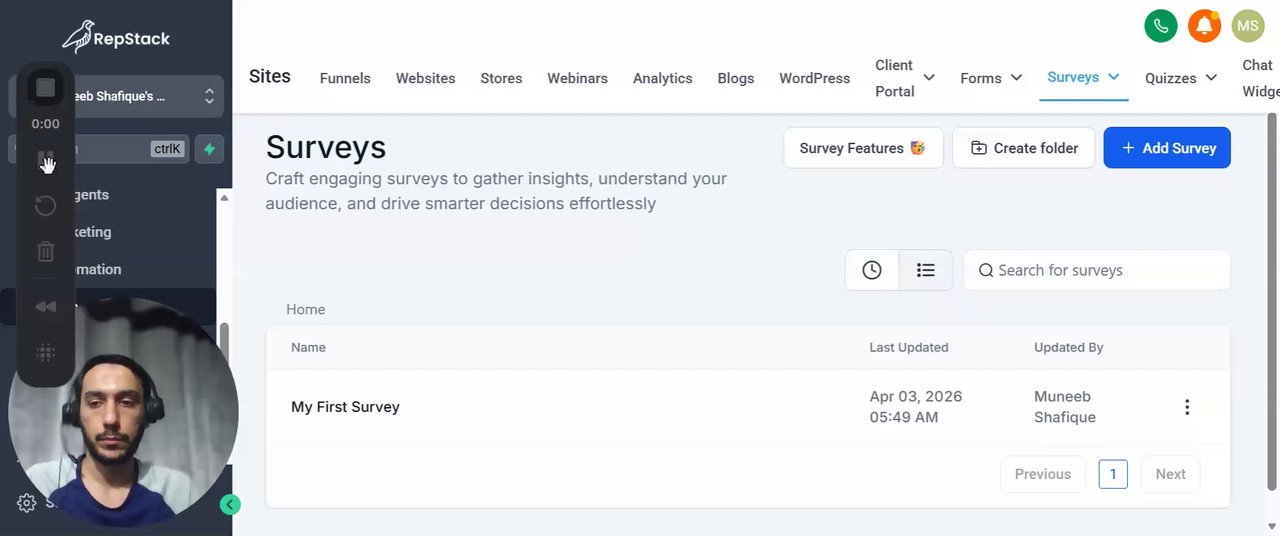Open notifications bell
Screen dimensions: 1280x536
[1204, 26]
